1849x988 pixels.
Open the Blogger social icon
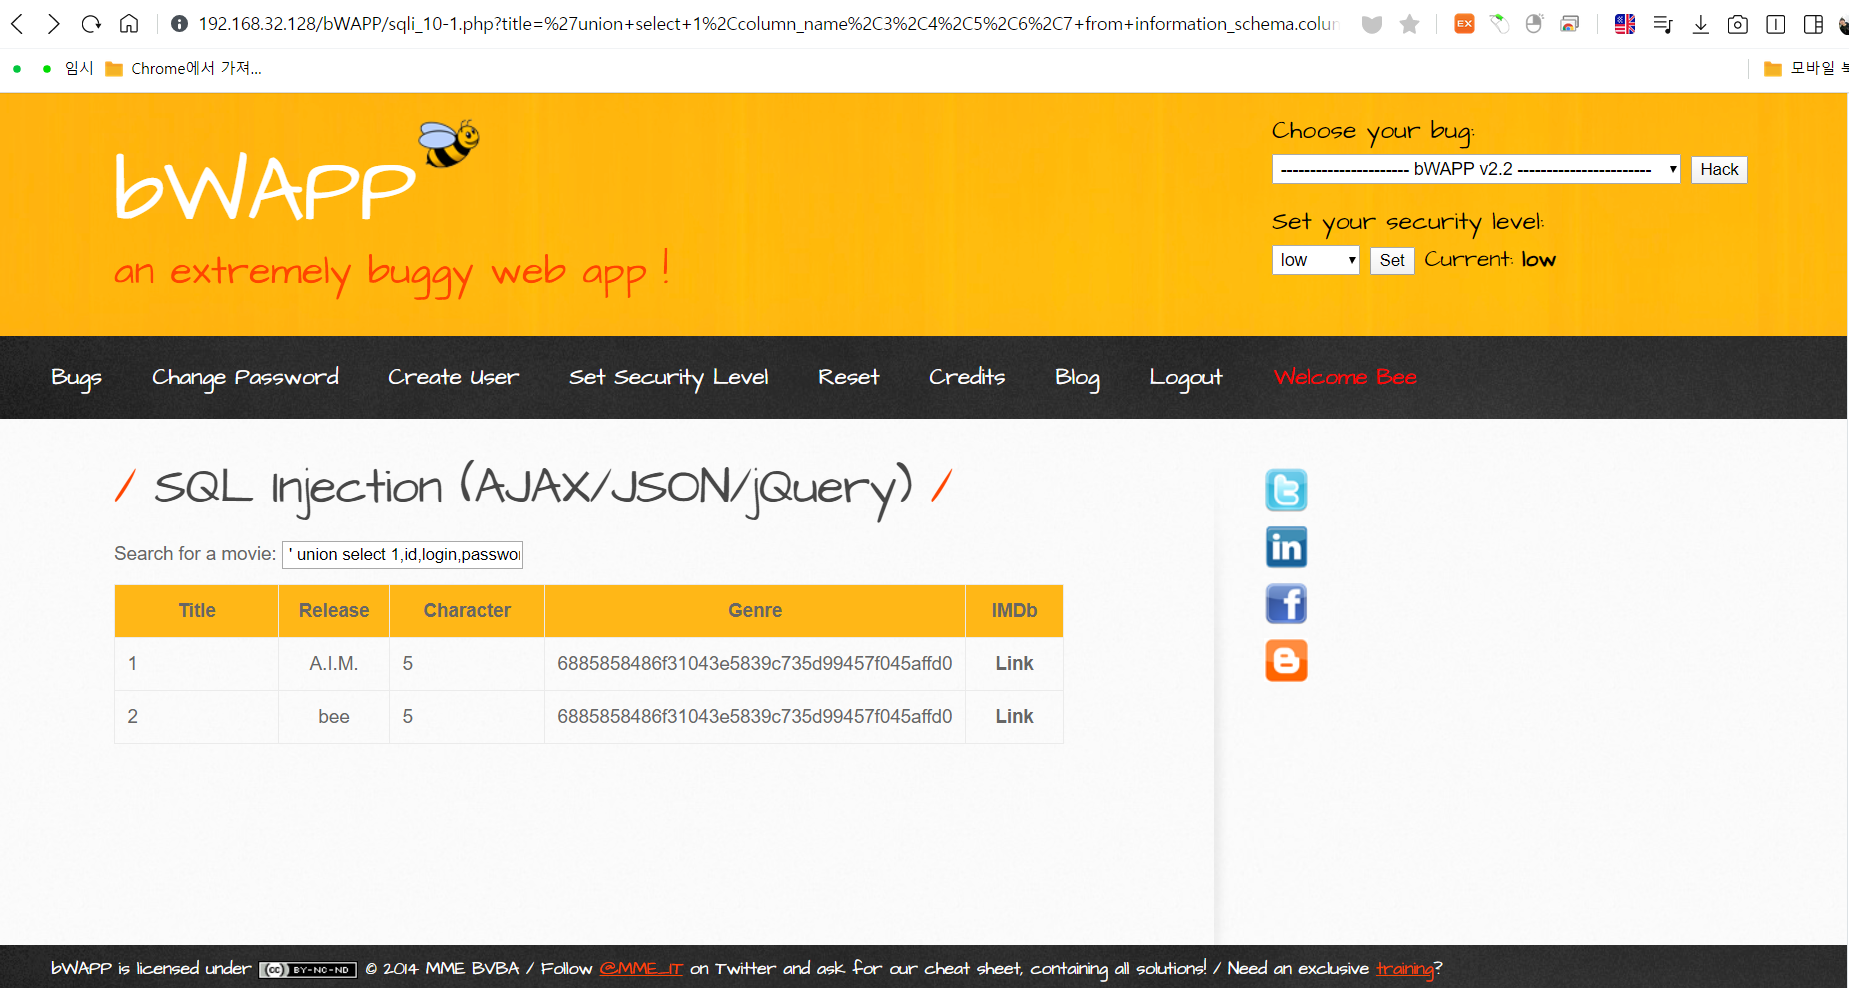pyautogui.click(x=1286, y=661)
